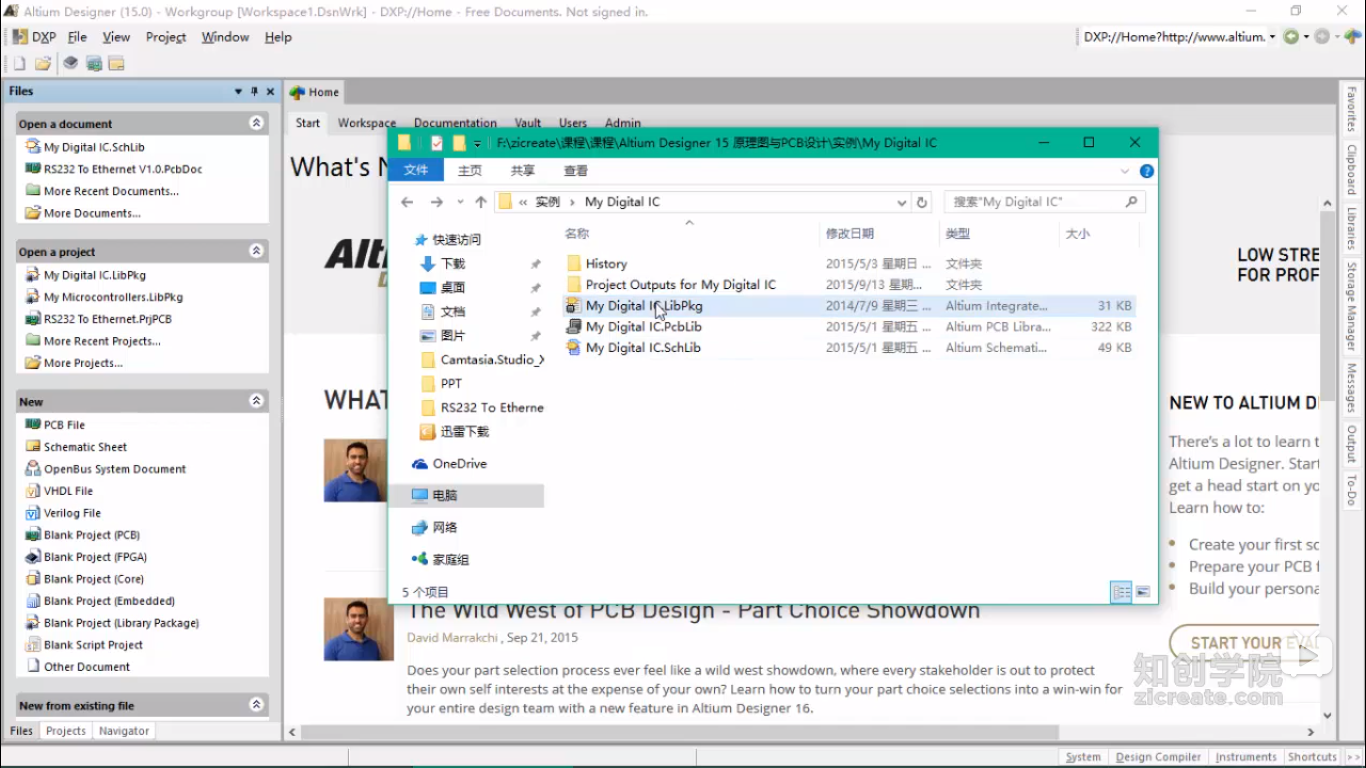This screenshot has width=1366, height=768.
Task: Select Project Outputs for My Digital IC folder
Action: coord(680,285)
